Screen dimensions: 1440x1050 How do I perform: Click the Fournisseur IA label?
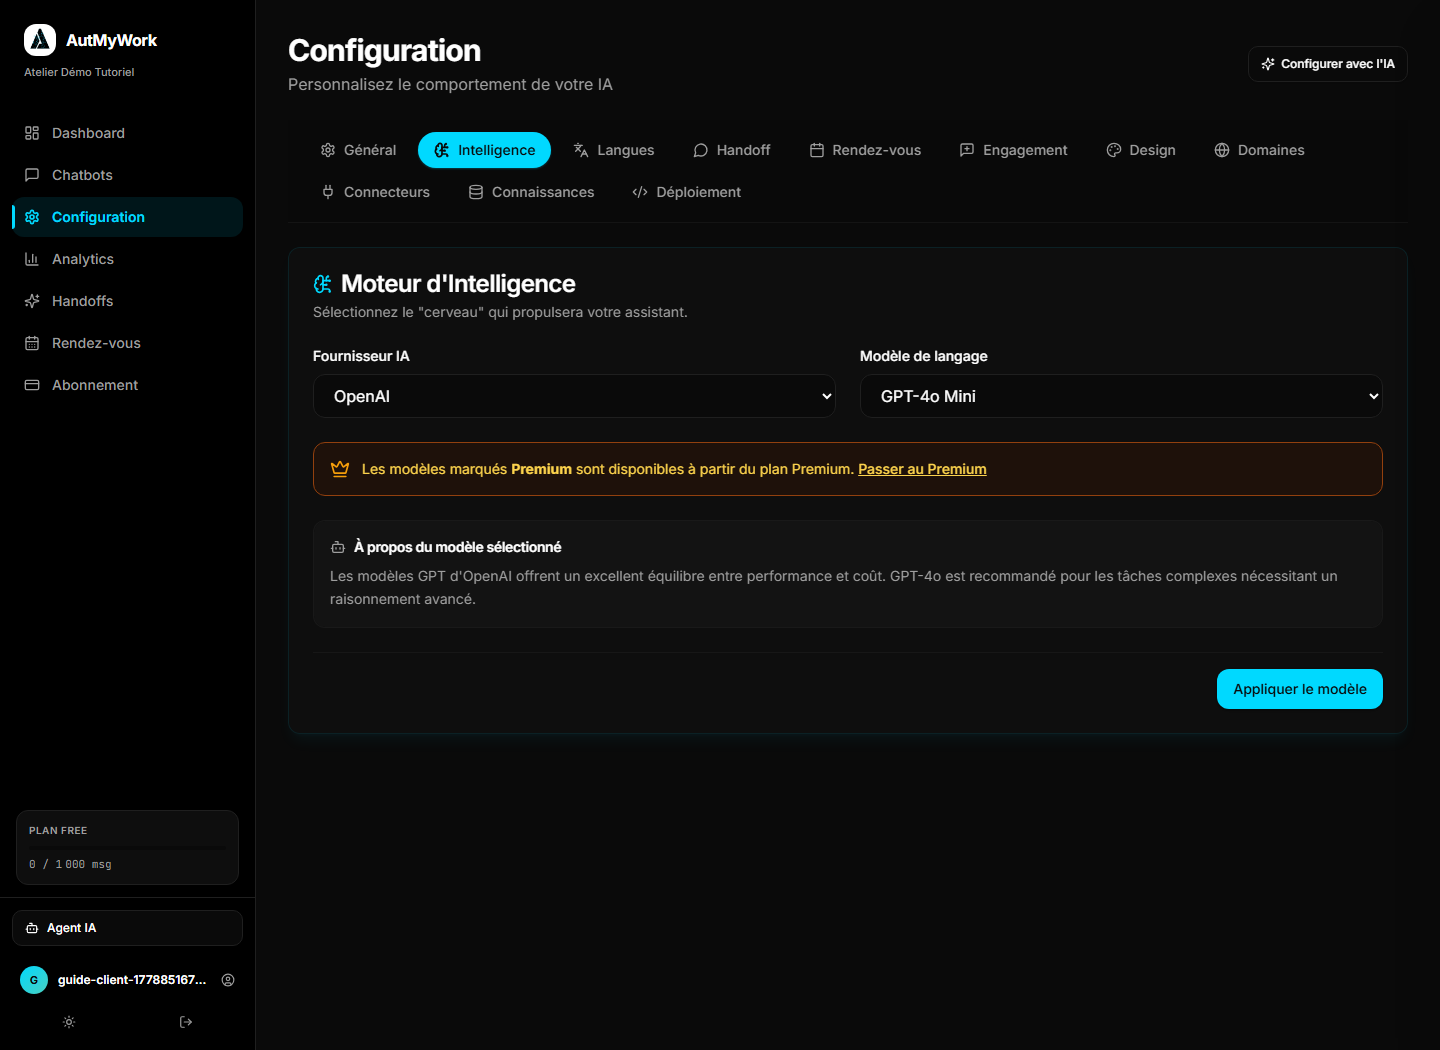[x=361, y=356]
